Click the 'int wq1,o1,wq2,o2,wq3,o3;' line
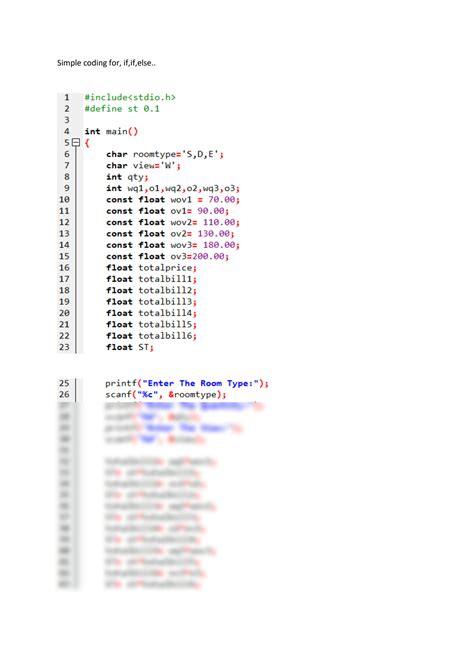This screenshot has width=474, height=670. 173,188
